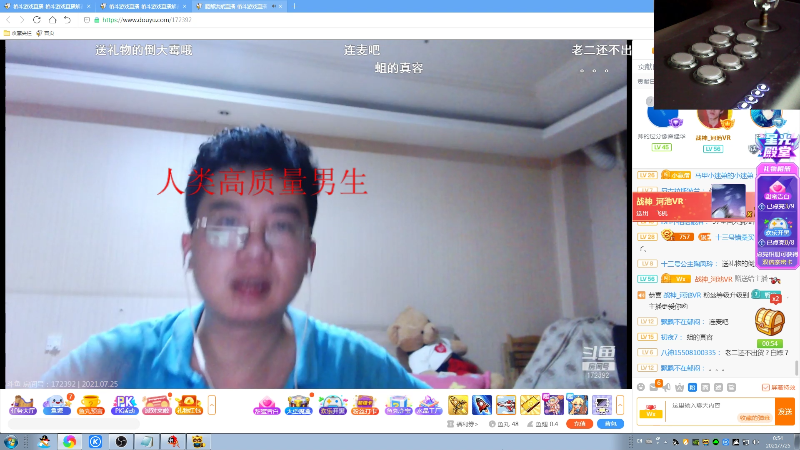Choose the purple anime girl gift
800x450 pixels.
554,405
